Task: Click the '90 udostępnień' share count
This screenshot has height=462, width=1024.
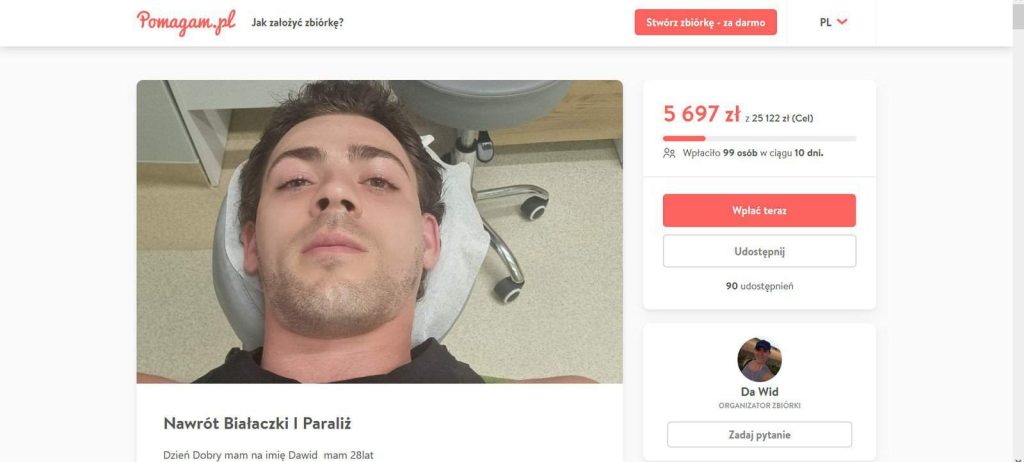Action: pos(759,286)
